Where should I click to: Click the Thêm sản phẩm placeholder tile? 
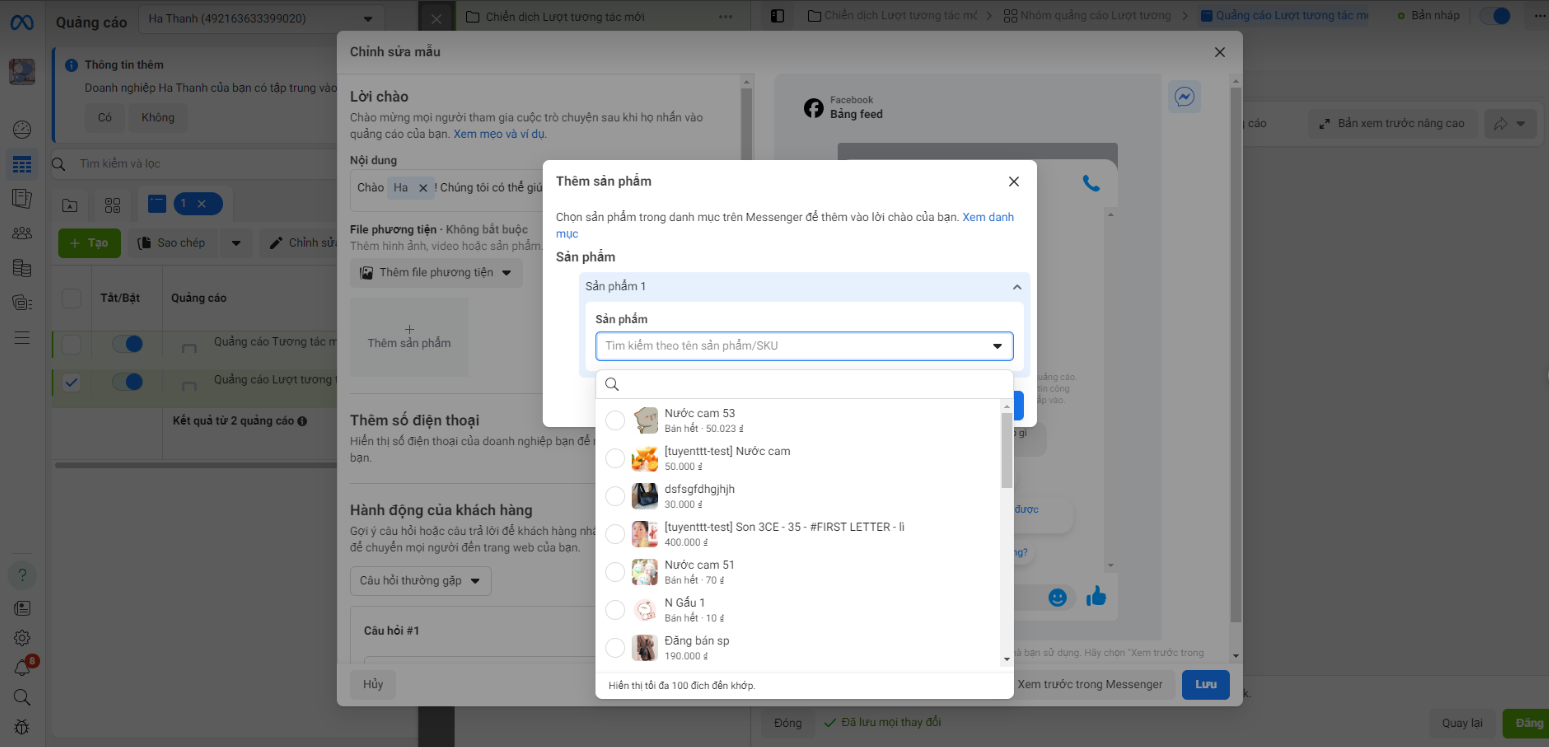(x=409, y=336)
